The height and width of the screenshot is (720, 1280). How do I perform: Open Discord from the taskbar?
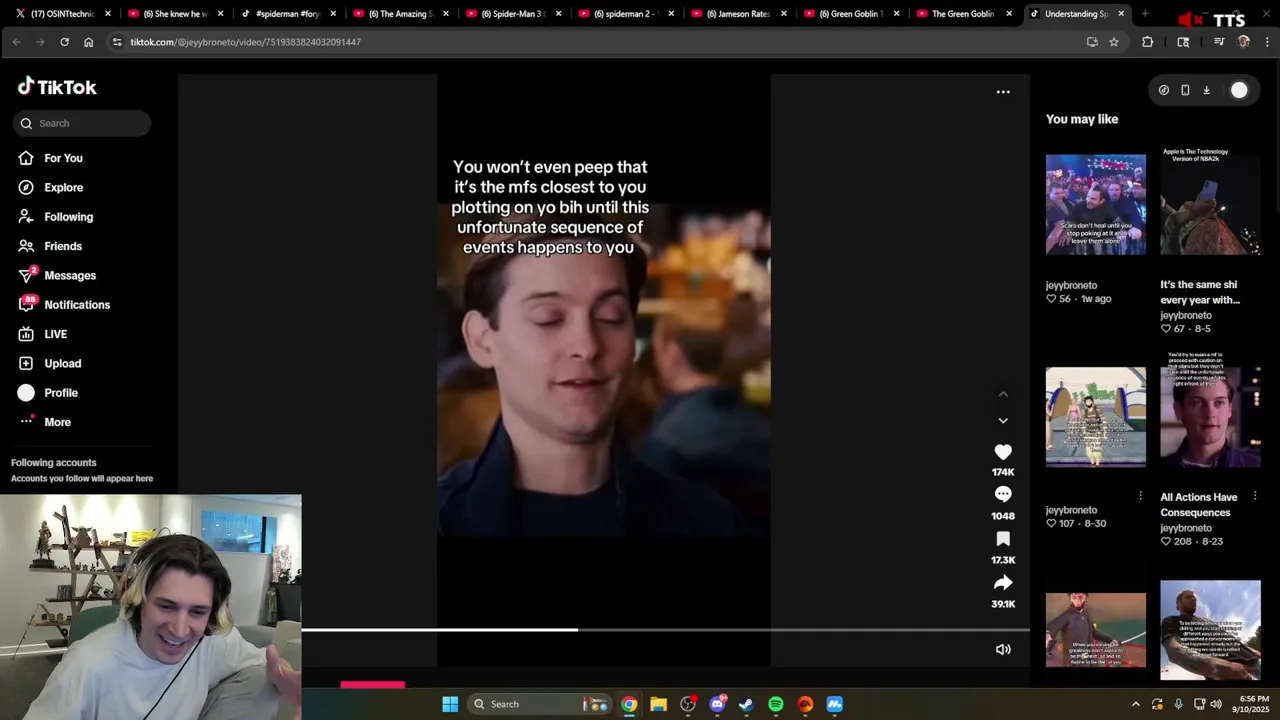[717, 704]
